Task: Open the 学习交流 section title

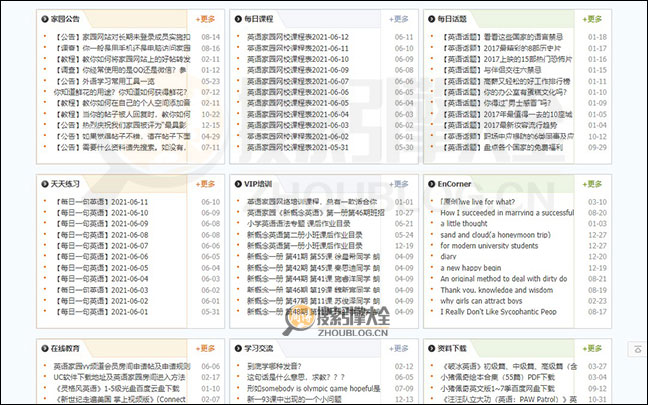Action: [x=263, y=350]
